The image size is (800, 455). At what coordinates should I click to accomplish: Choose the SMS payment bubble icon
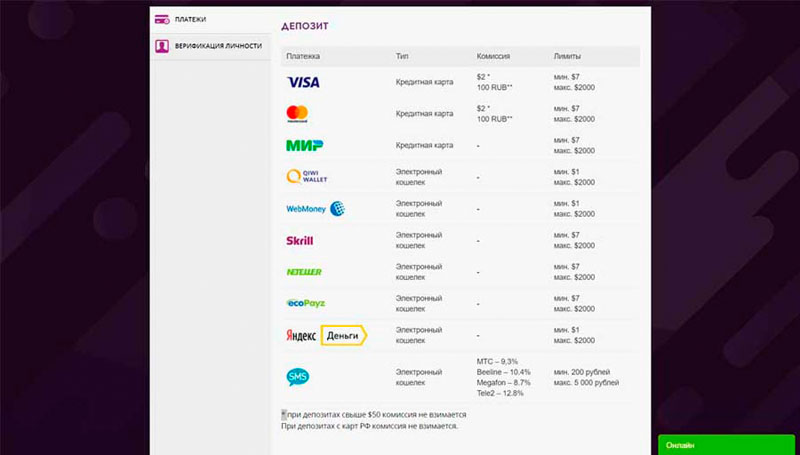(x=298, y=377)
